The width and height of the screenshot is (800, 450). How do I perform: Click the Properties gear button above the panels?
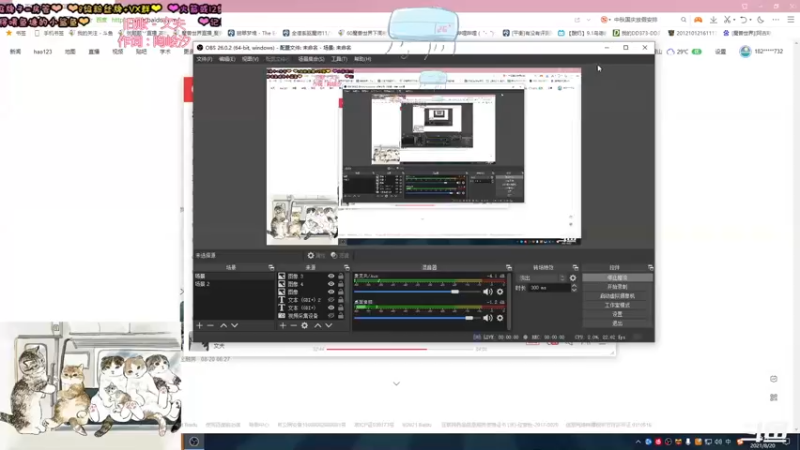click(316, 256)
